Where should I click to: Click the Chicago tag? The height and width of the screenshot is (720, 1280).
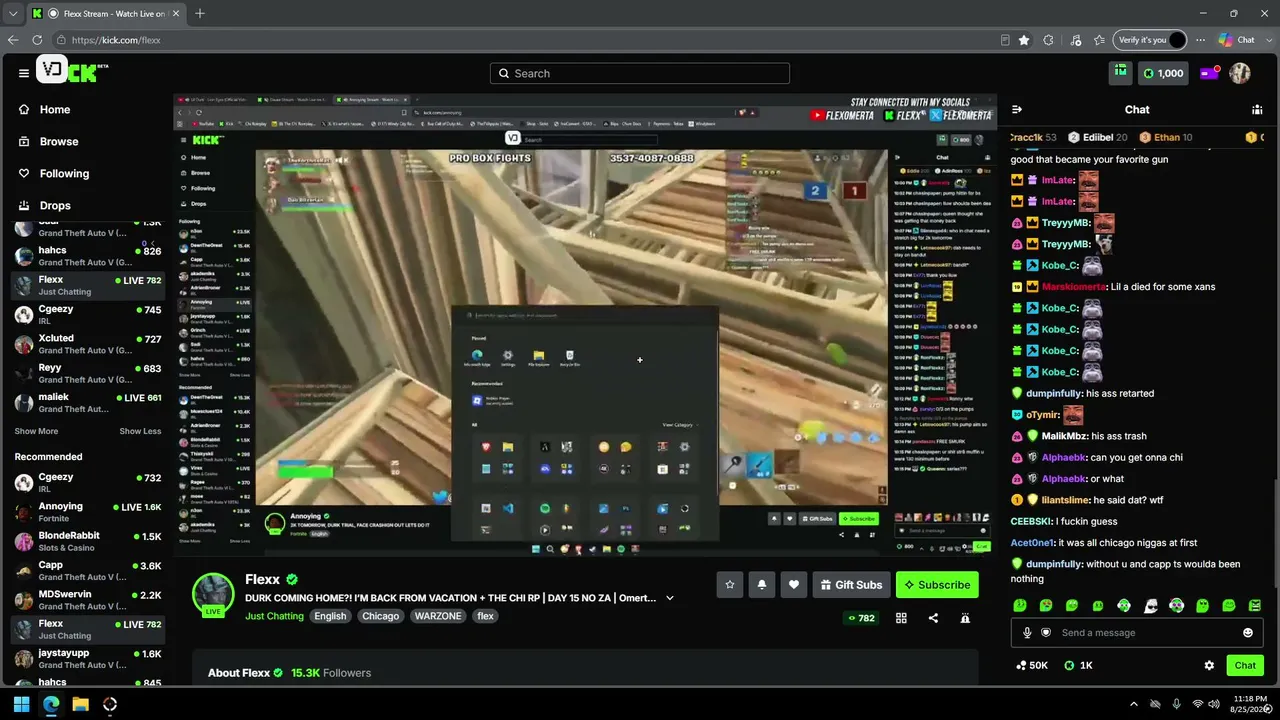point(380,616)
